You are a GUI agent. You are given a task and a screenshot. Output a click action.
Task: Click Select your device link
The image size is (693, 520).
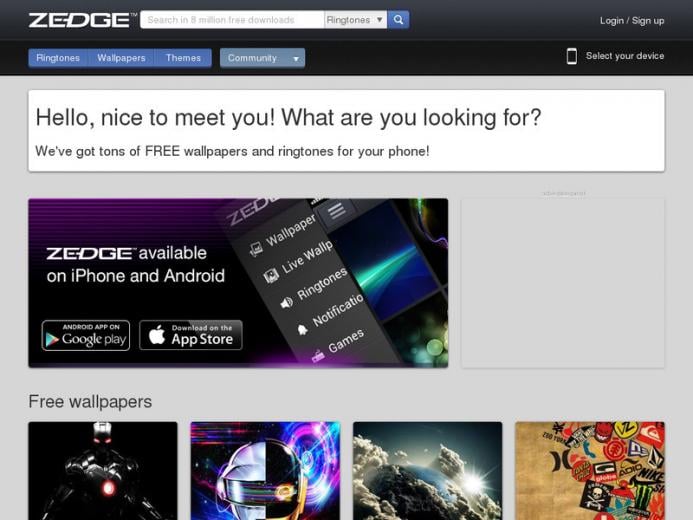pos(624,56)
